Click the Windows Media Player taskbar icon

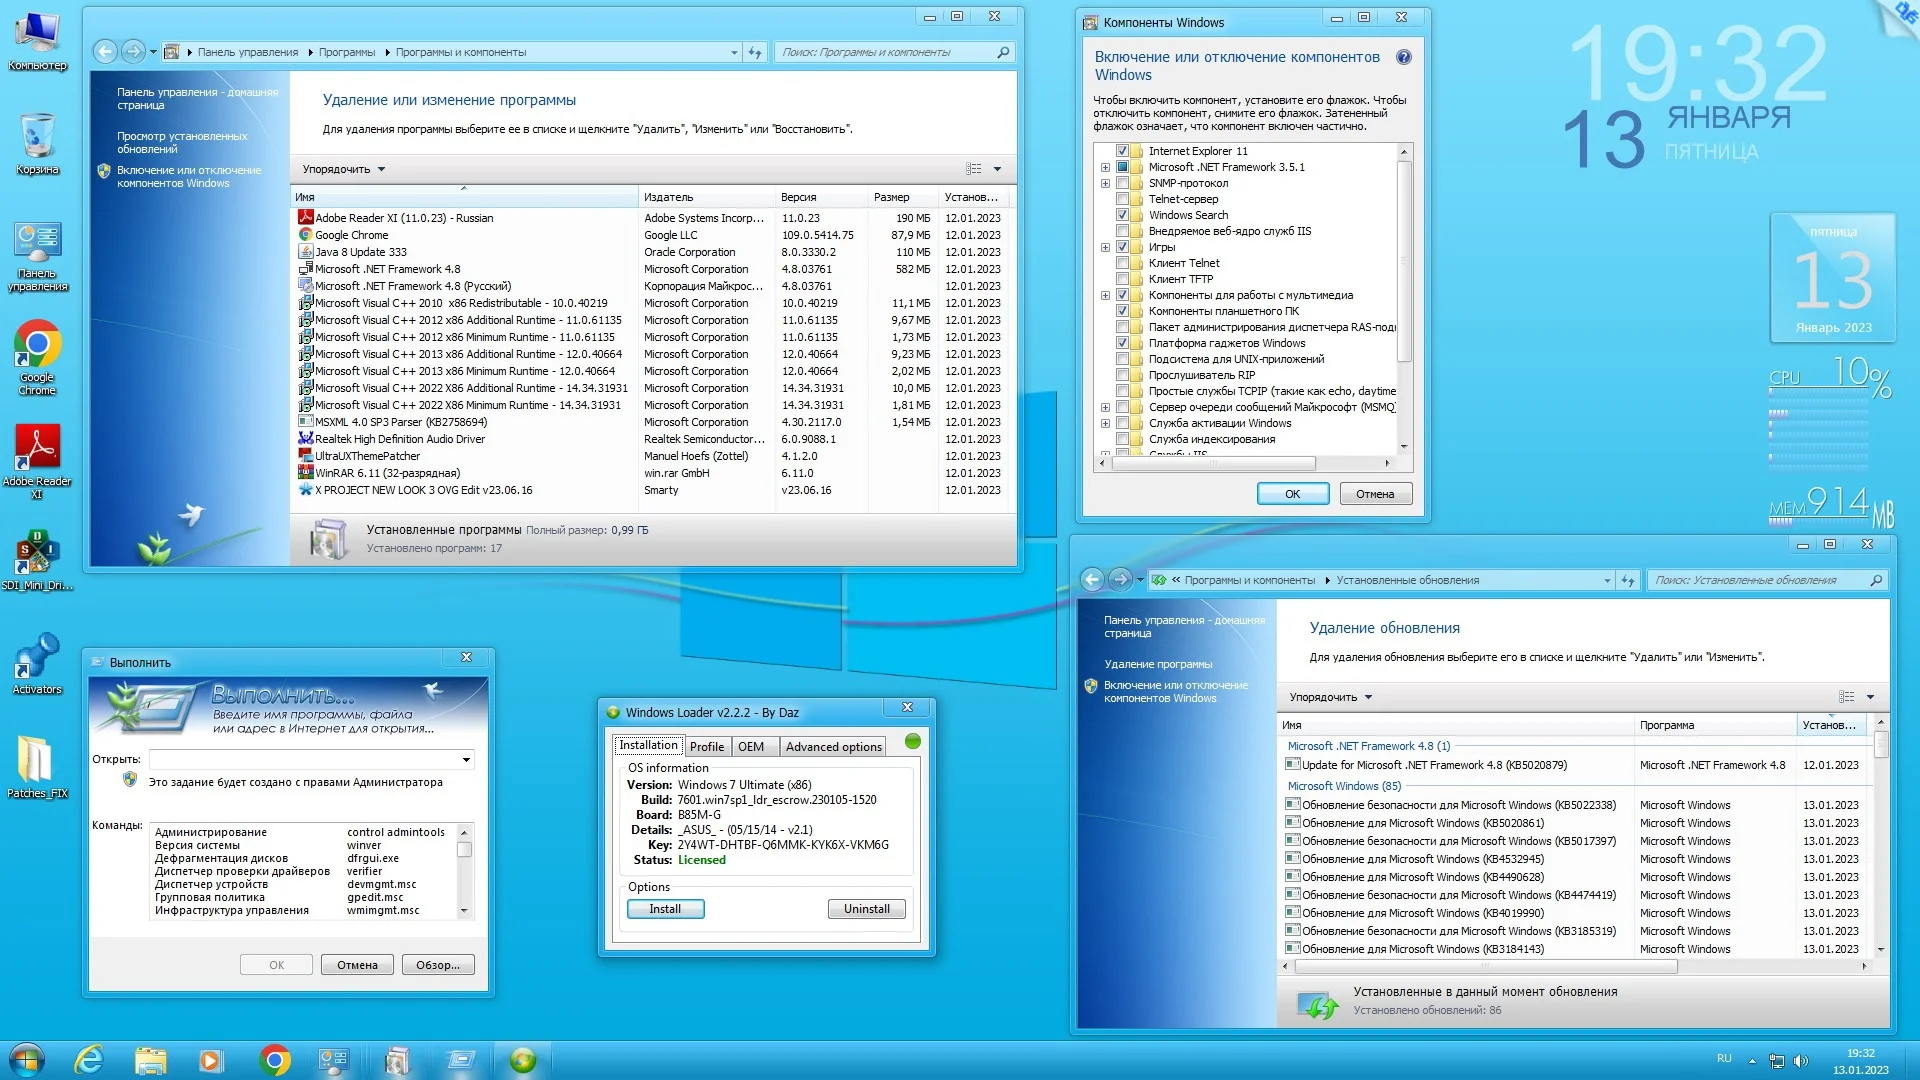pos(211,1060)
